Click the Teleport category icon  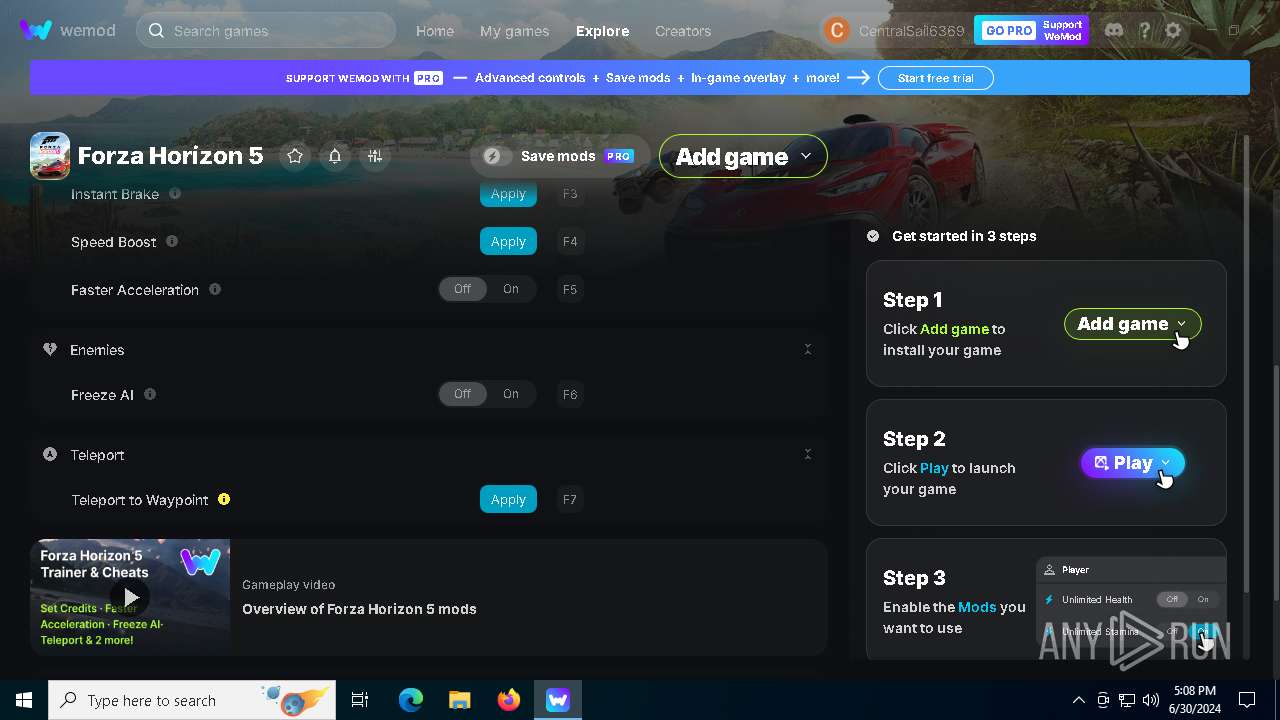[50, 454]
